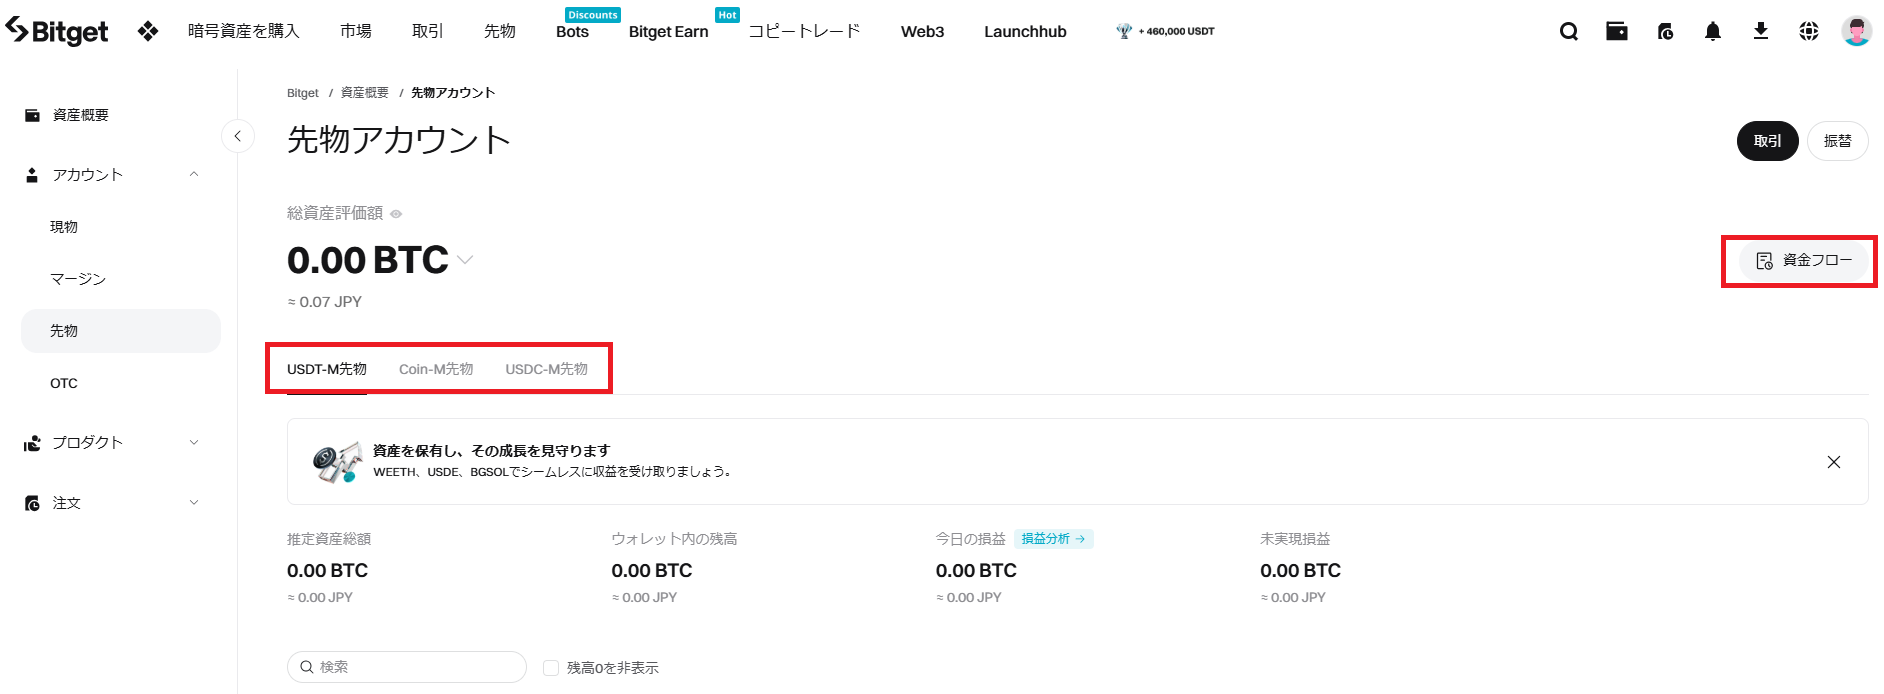Click the promo banner illustration icon

pyautogui.click(x=337, y=462)
